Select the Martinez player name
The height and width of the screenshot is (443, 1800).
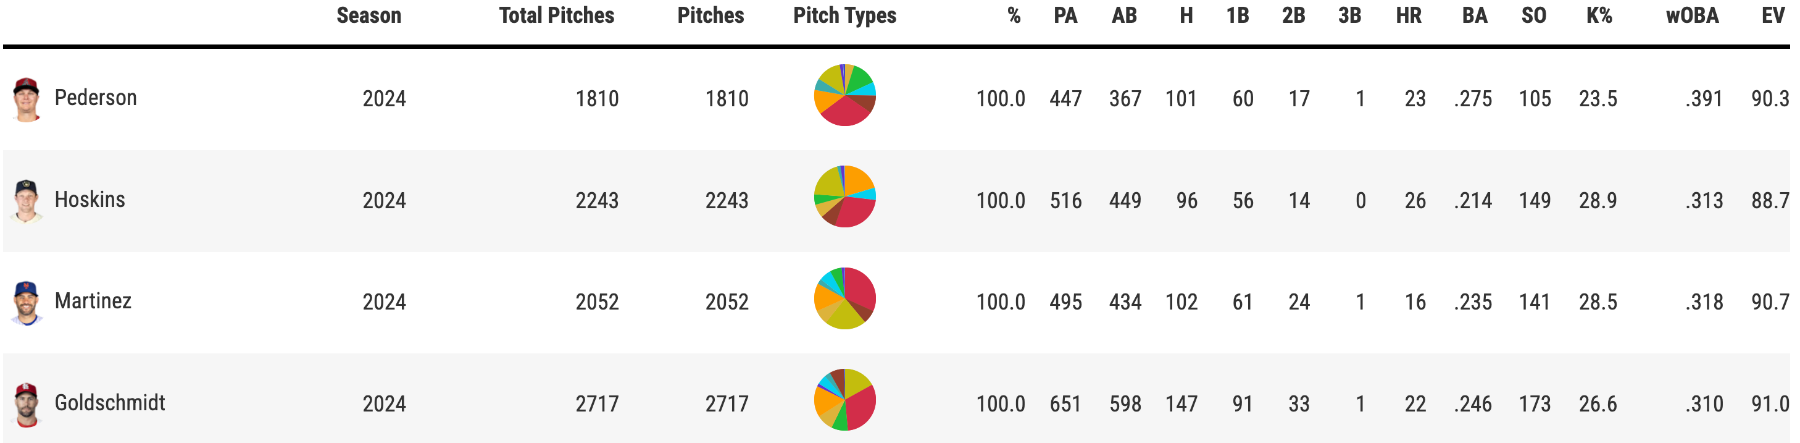tap(93, 301)
